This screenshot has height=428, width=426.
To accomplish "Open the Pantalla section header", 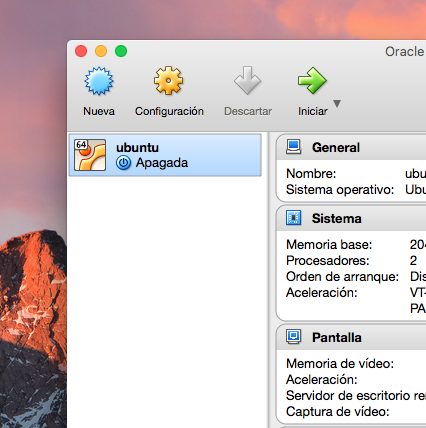I will 351,337.
